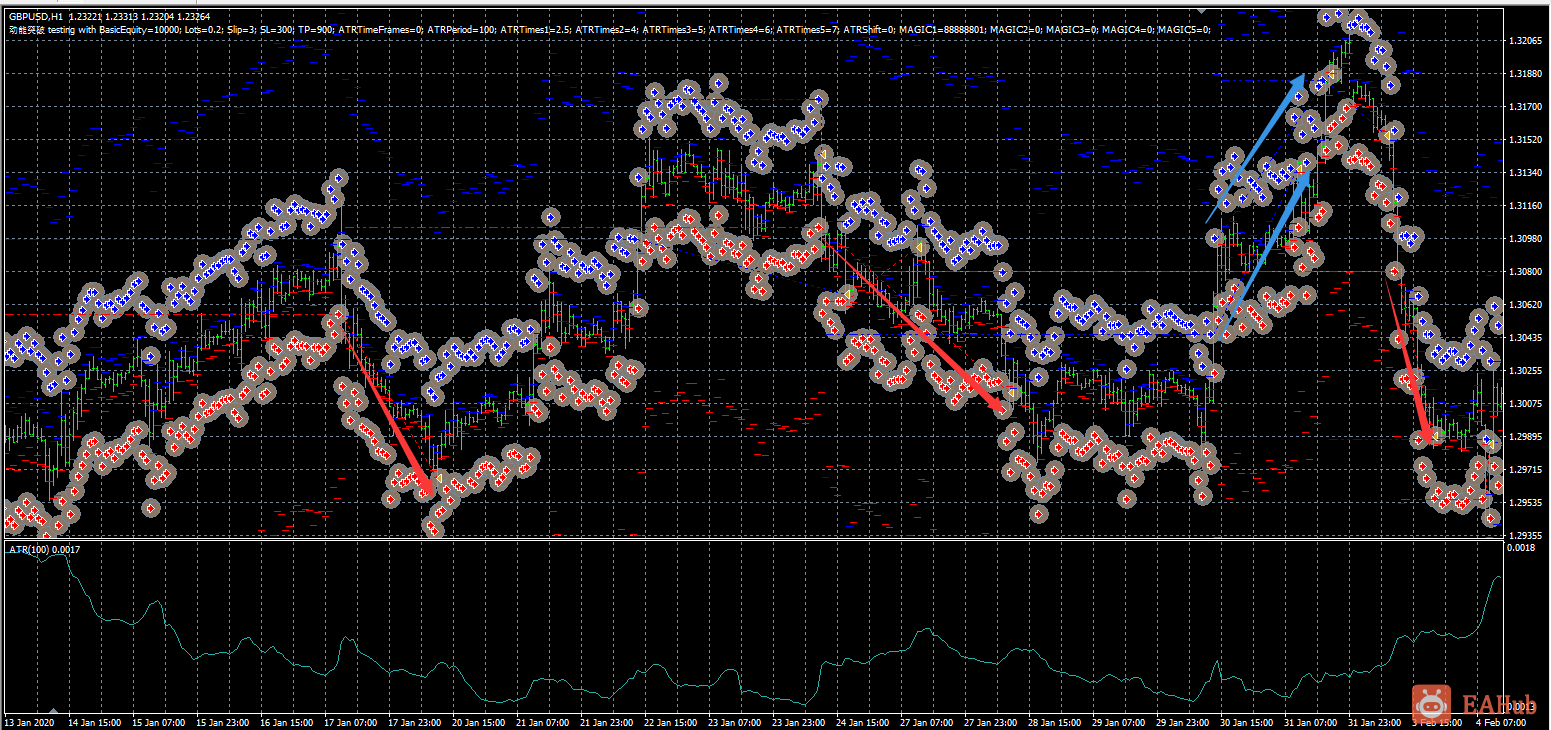This screenshot has height=730, width=1551.
Task: Select the 16 Jan 15:00 time label
Action: (289, 722)
